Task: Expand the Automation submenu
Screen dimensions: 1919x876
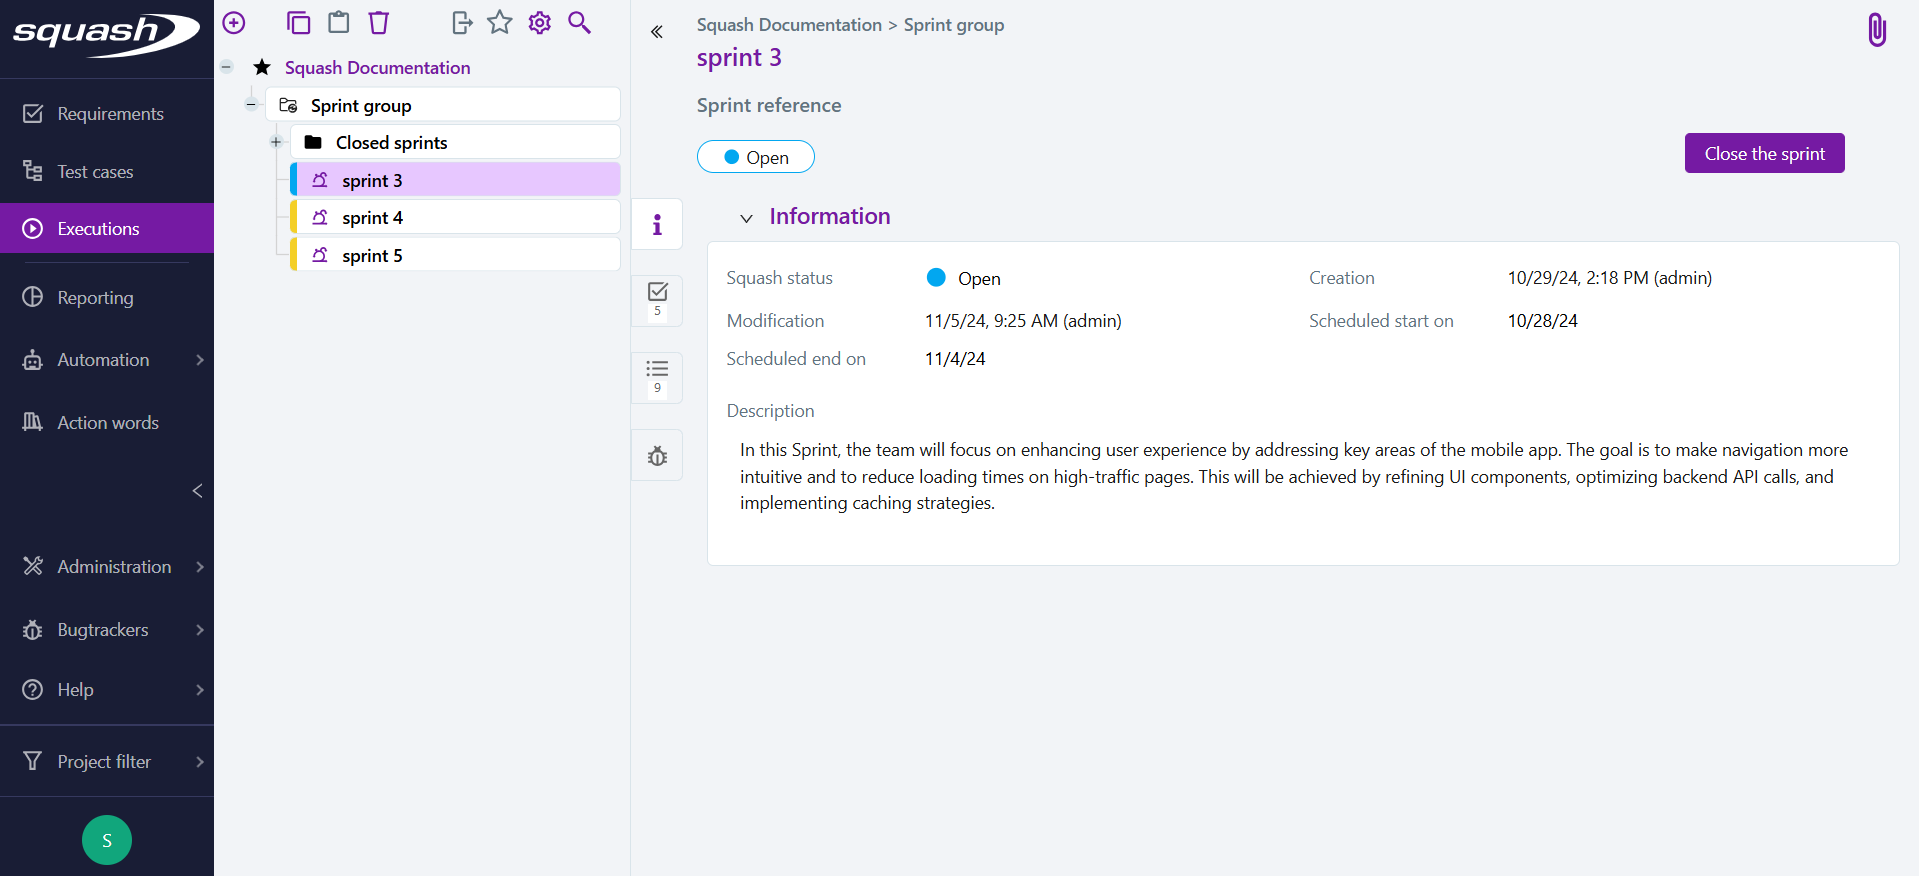Action: (x=200, y=360)
